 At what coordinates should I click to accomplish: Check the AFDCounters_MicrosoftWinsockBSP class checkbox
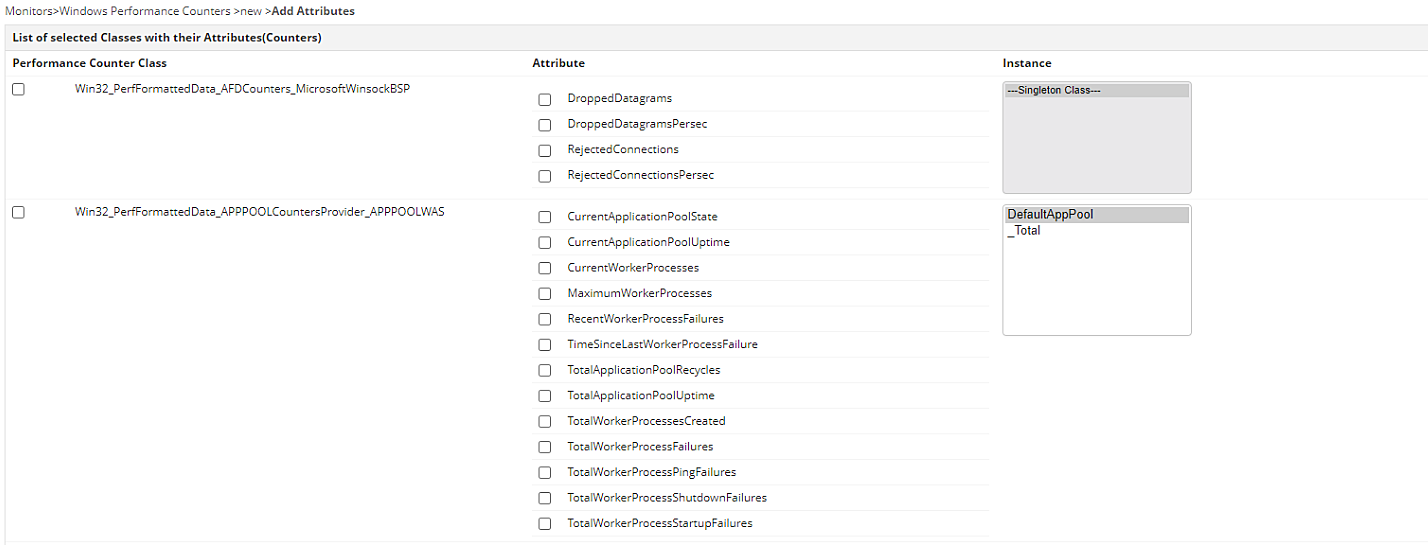[x=18, y=89]
